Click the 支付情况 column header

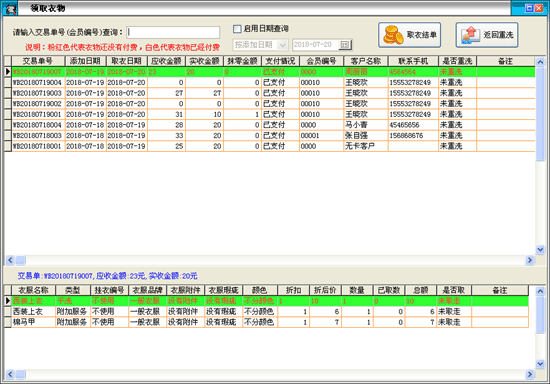point(280,61)
